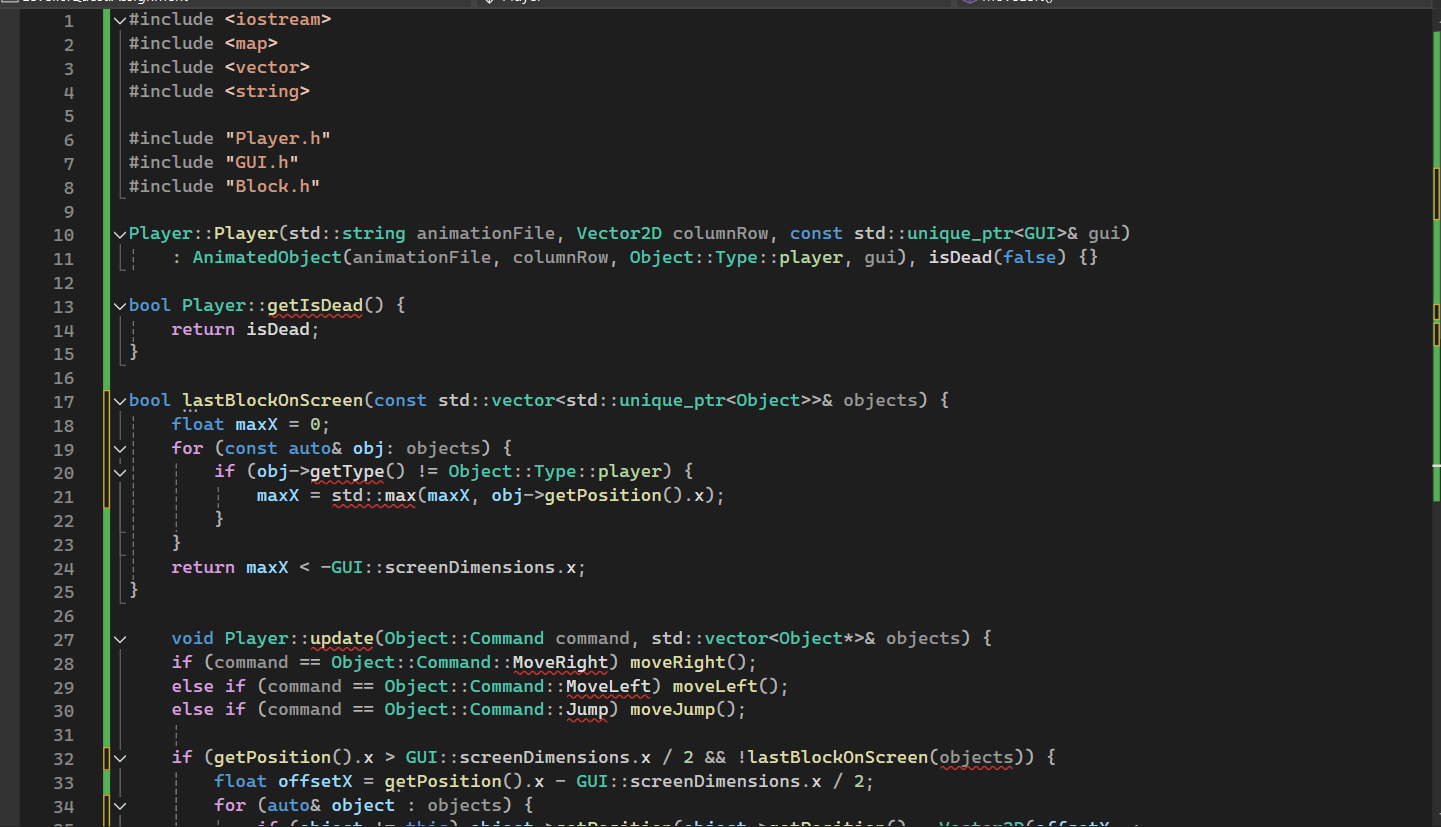Image resolution: width=1441 pixels, height=827 pixels.
Task: Collapse the inner for loop on line 34
Action: [119, 806]
